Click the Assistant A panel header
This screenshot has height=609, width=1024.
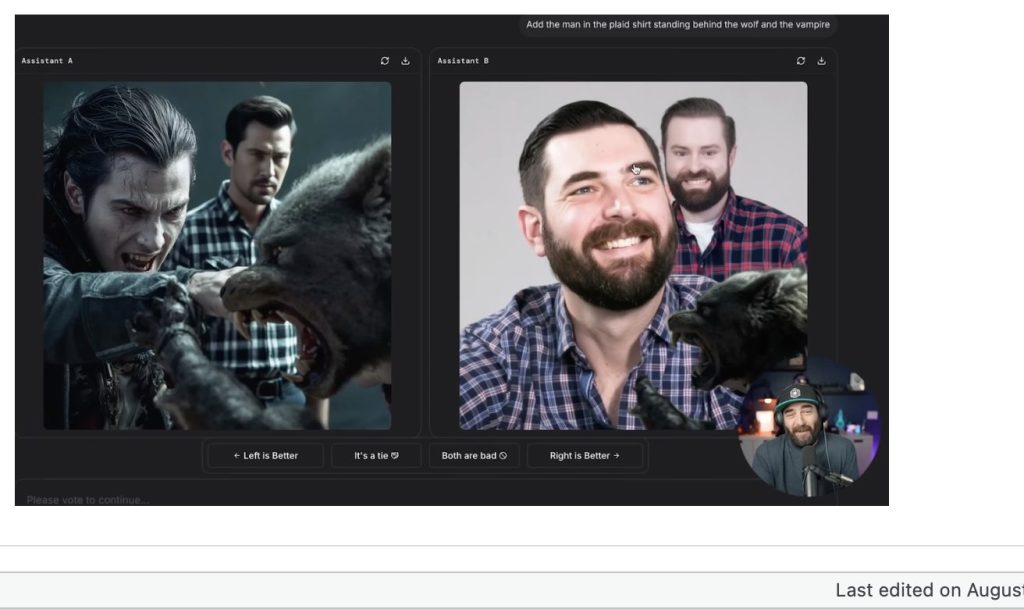point(45,60)
